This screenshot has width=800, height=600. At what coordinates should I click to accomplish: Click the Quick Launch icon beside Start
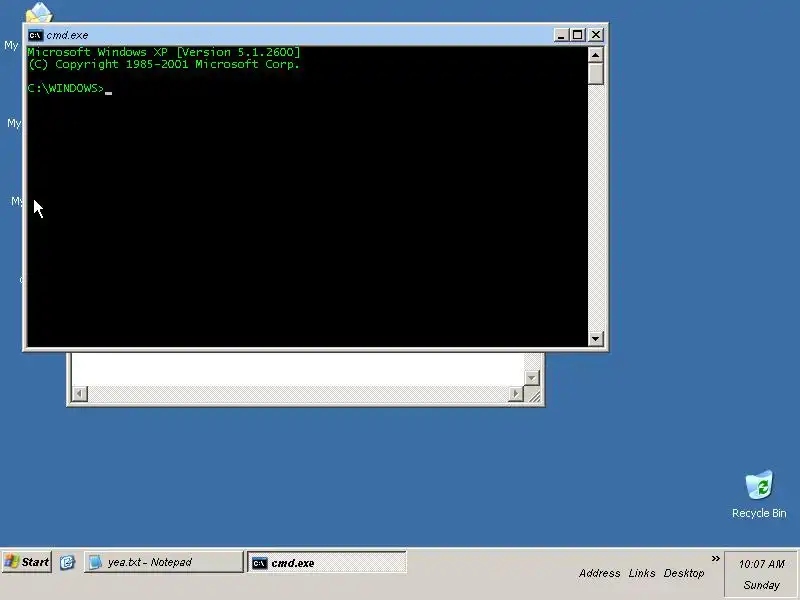[67, 562]
